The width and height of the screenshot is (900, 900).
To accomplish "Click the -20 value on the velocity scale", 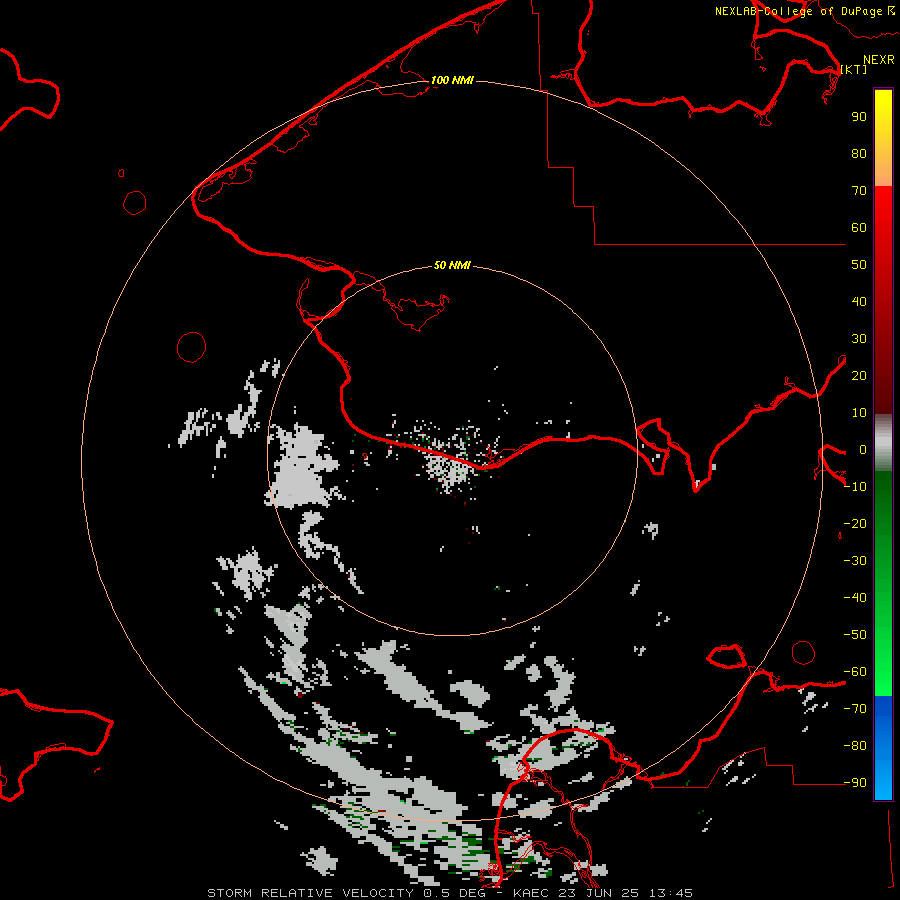I will click(x=855, y=523).
